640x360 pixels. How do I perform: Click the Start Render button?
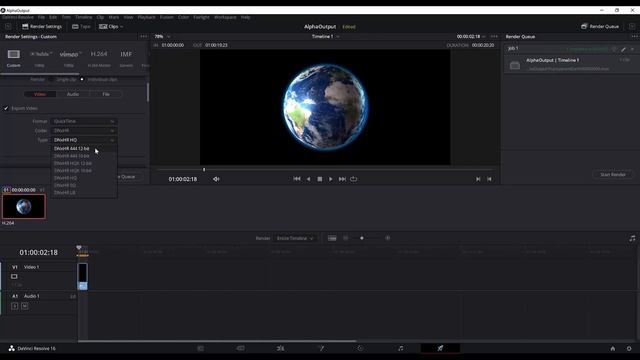(x=613, y=175)
